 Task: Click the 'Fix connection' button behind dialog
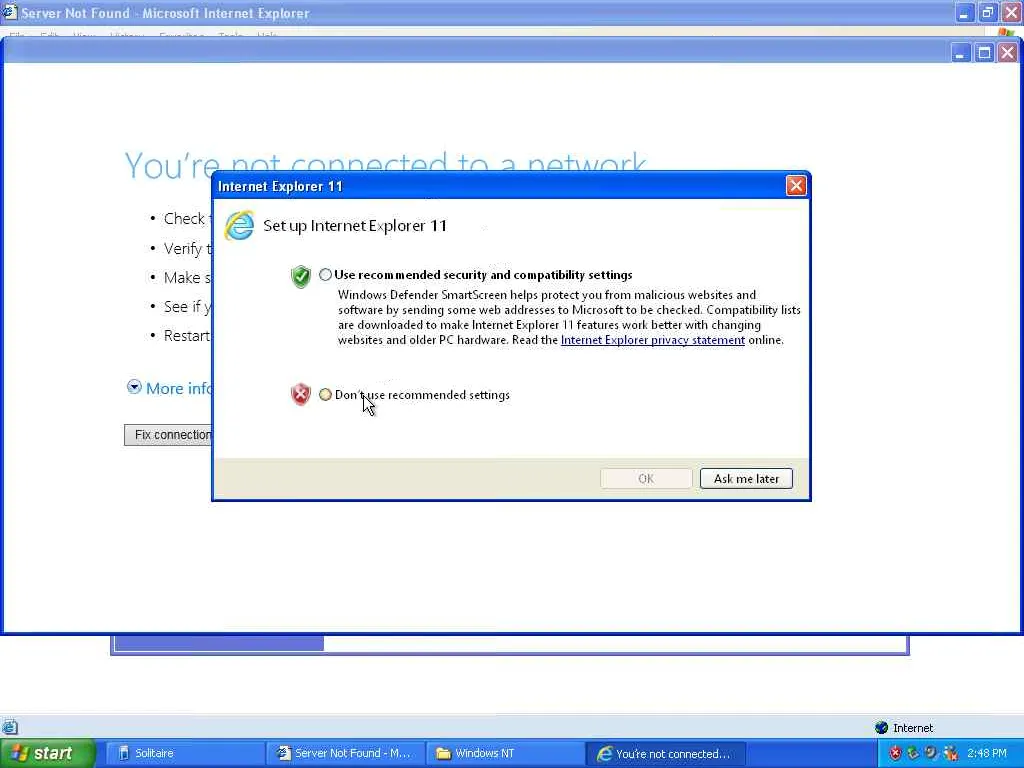point(168,435)
